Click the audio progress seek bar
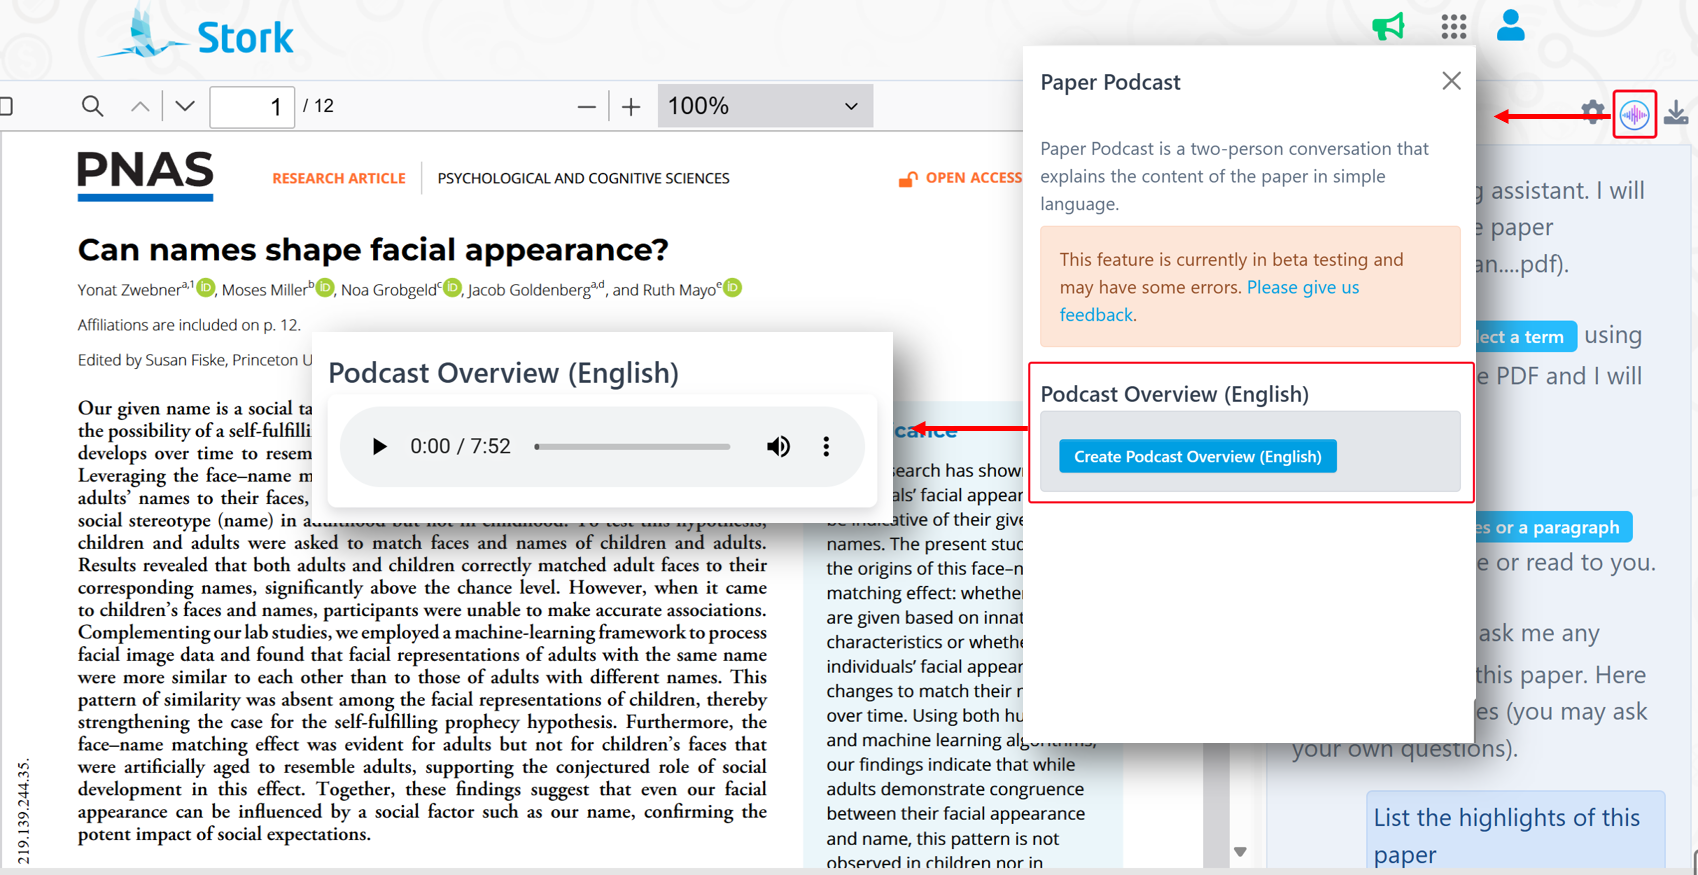Viewport: 1698px width, 875px height. pyautogui.click(x=632, y=447)
